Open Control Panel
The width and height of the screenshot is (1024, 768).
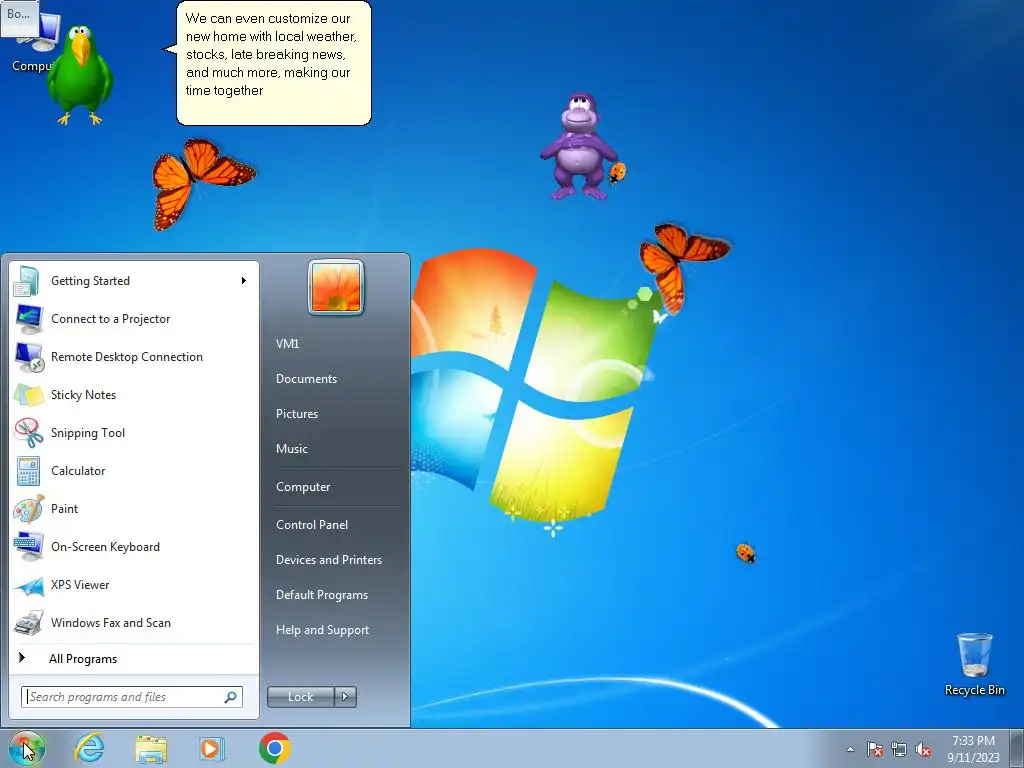tap(312, 525)
